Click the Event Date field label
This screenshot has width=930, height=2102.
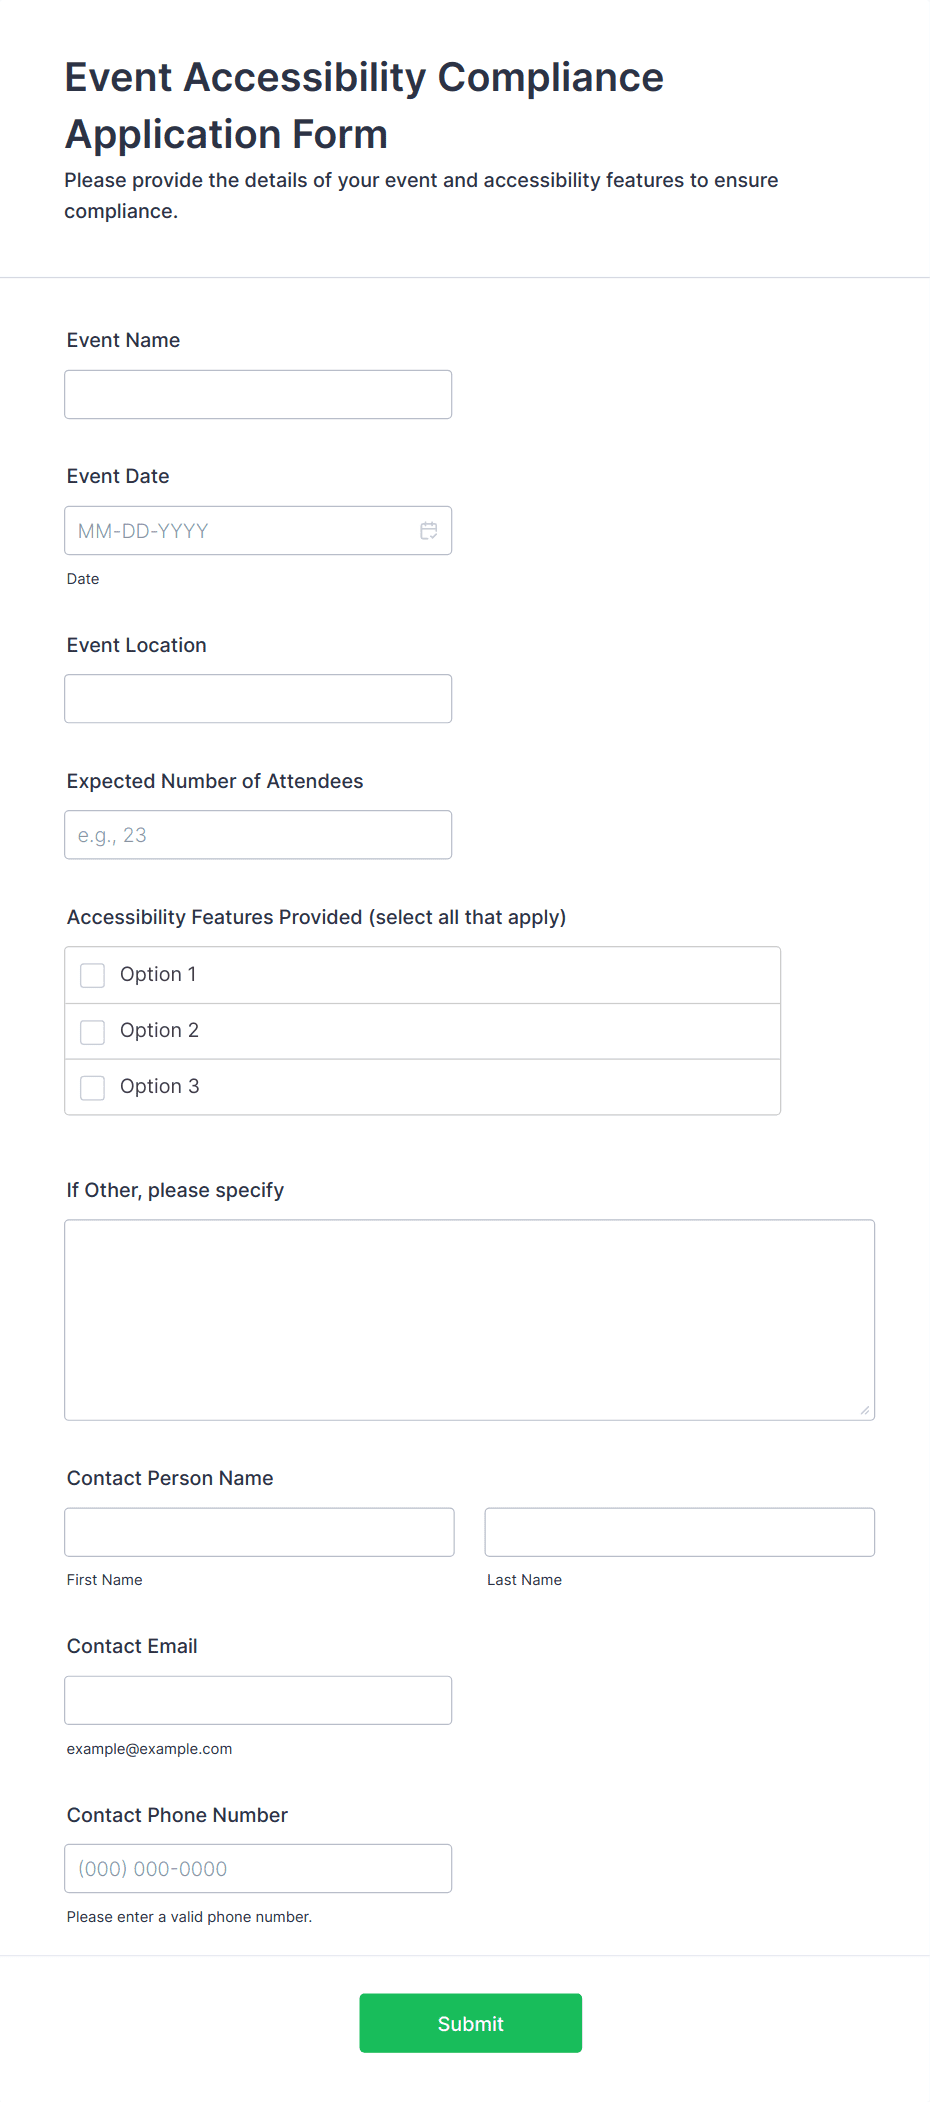click(x=118, y=477)
